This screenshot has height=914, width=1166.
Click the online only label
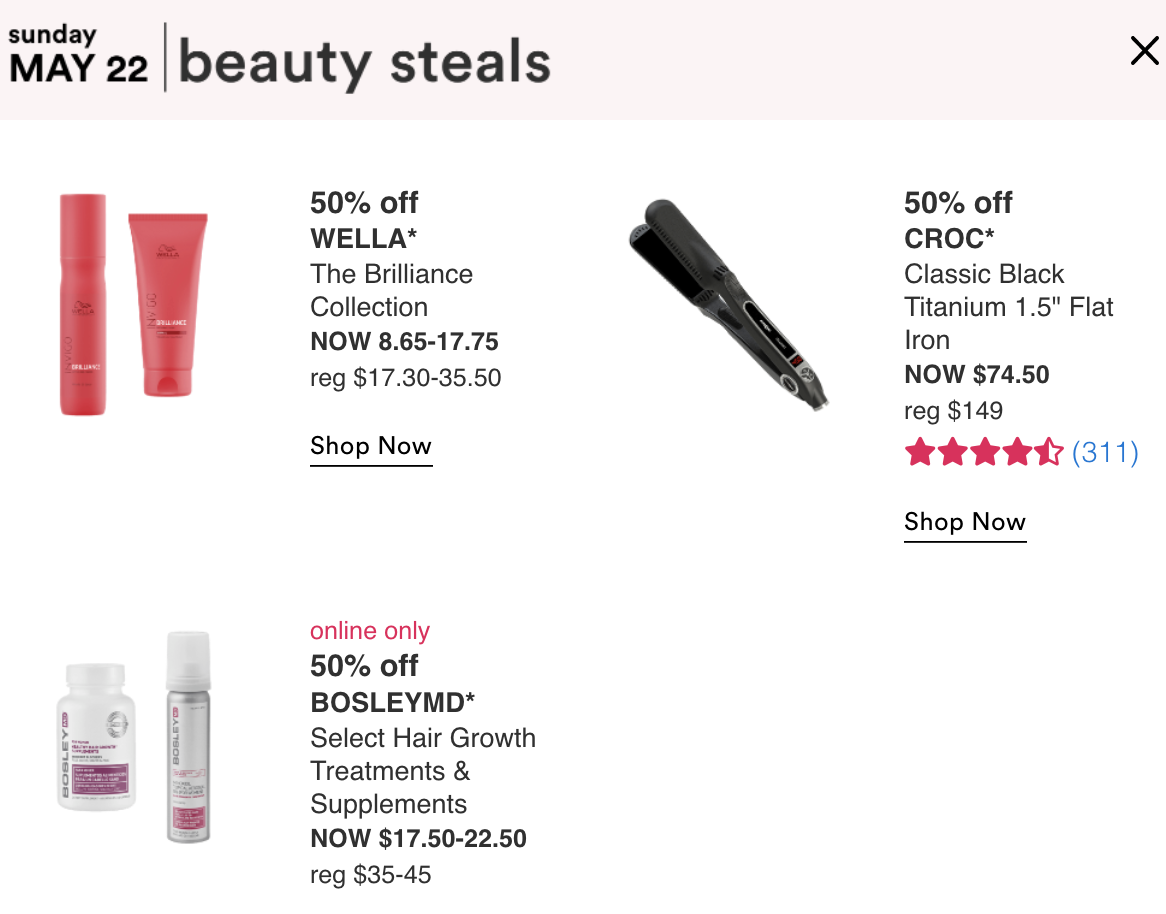point(370,631)
